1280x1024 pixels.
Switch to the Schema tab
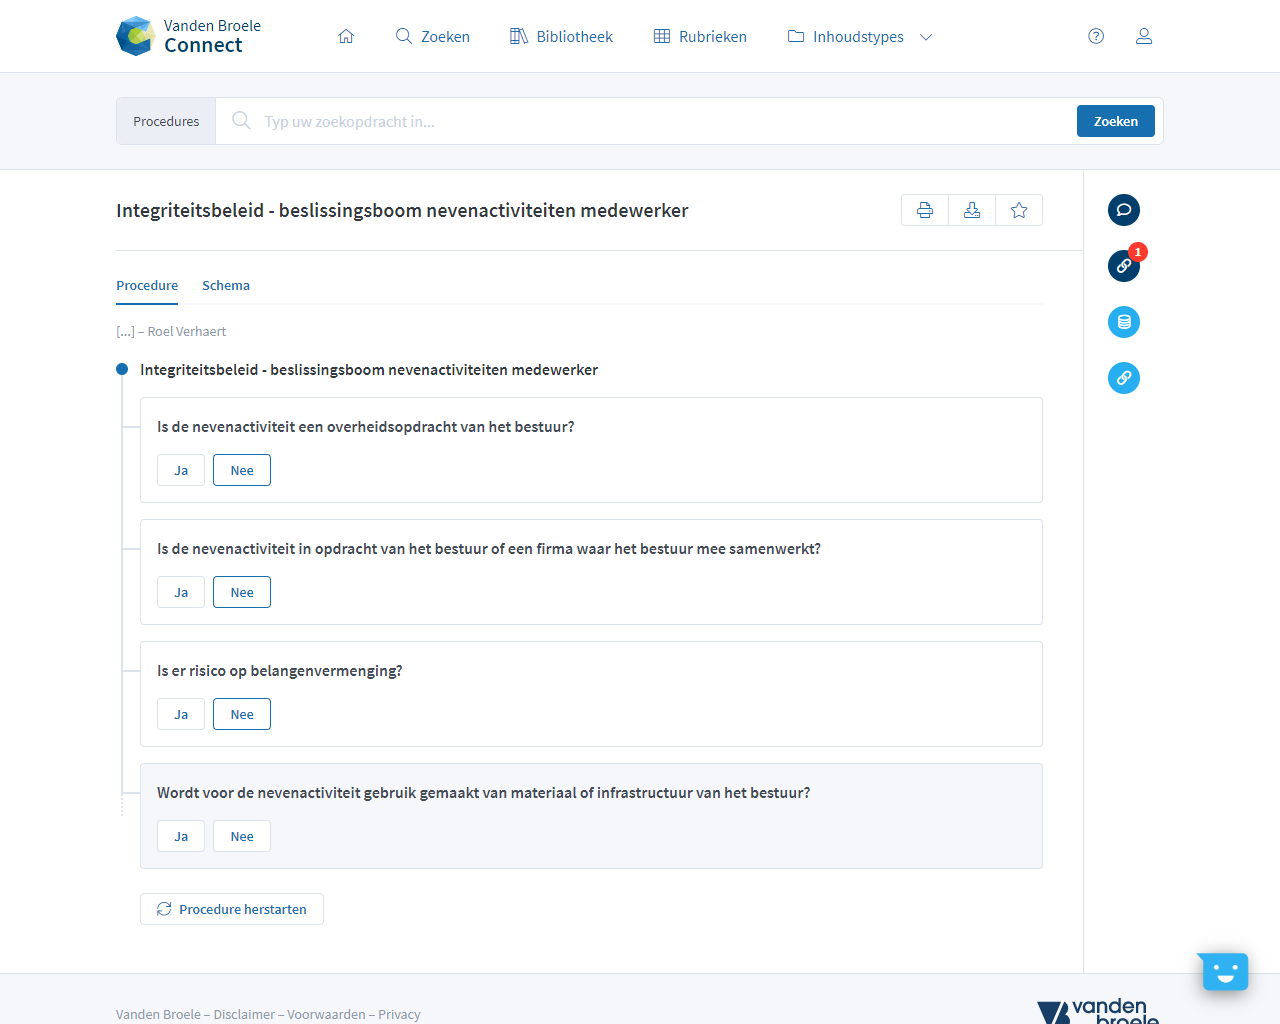point(225,285)
